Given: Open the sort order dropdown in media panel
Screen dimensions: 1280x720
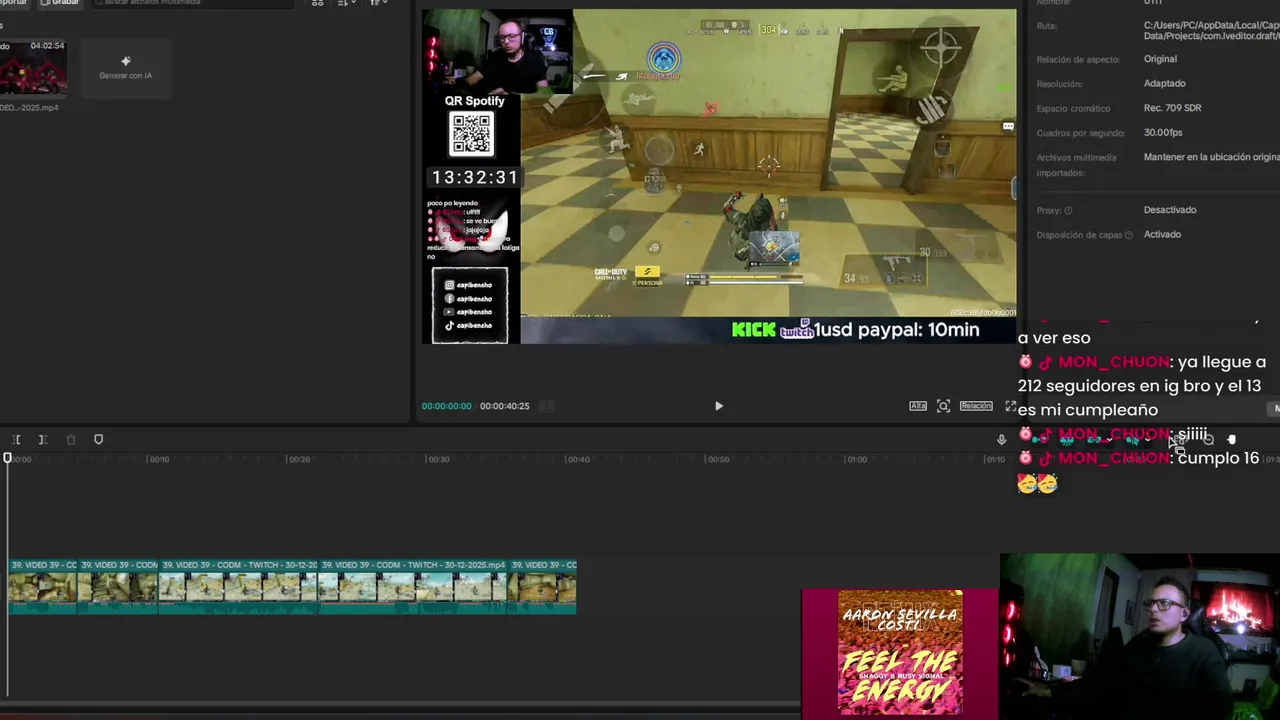Looking at the screenshot, I should coord(347,3).
